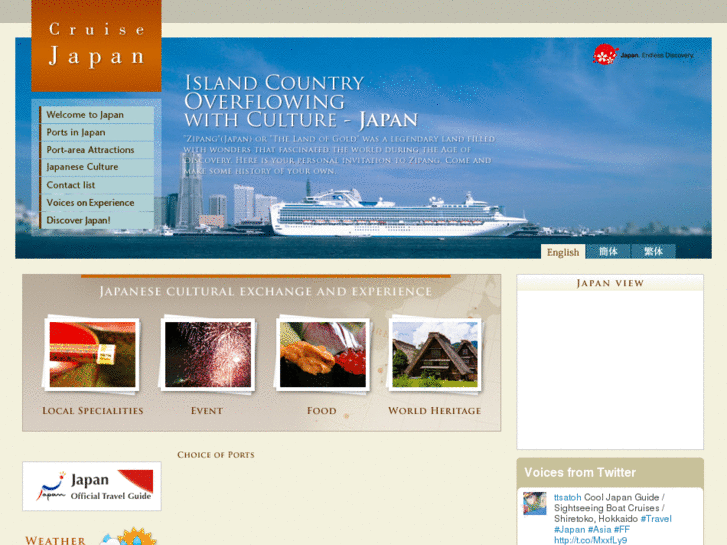
Task: Open ttsatoh Twitter profile avatar
Action: click(x=535, y=504)
